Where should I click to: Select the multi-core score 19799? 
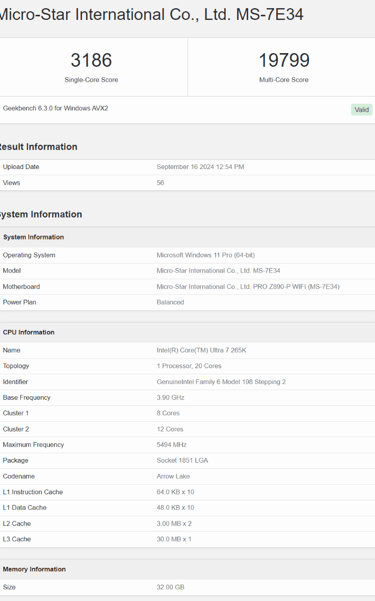(284, 60)
